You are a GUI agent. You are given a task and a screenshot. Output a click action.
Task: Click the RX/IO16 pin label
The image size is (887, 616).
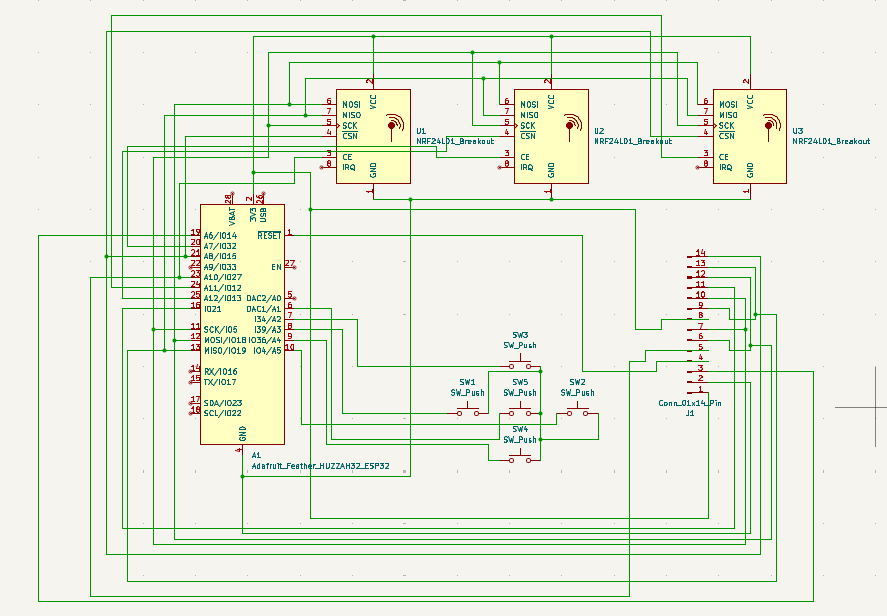(x=221, y=372)
